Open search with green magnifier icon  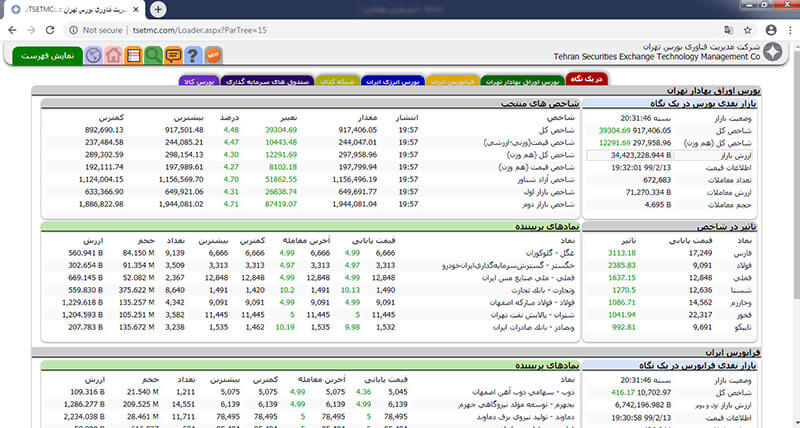(x=153, y=55)
